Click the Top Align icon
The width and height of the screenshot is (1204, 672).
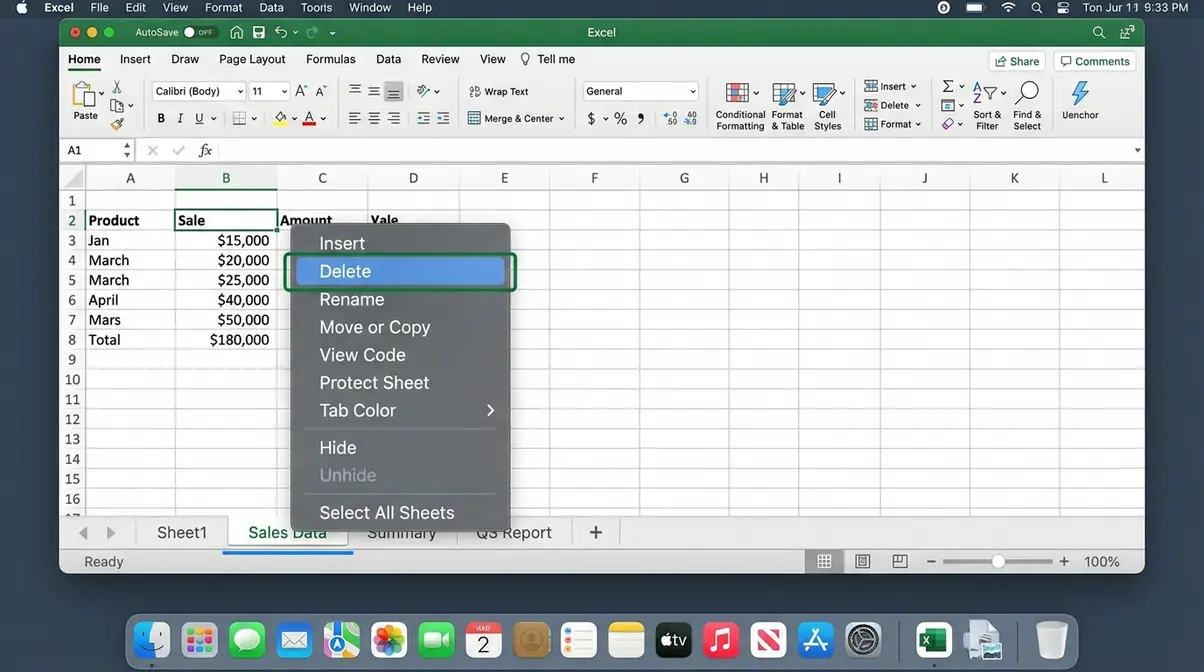click(x=354, y=91)
